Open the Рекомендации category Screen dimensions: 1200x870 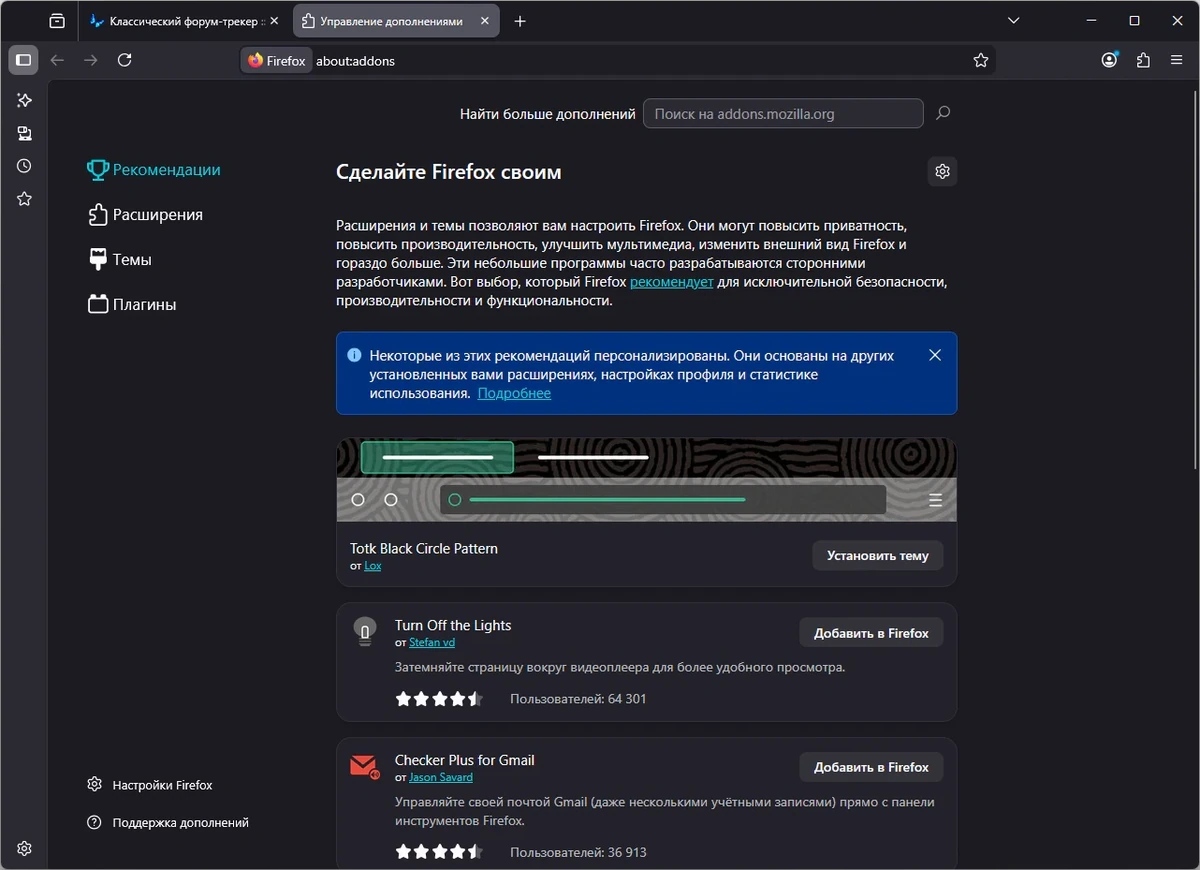(154, 170)
